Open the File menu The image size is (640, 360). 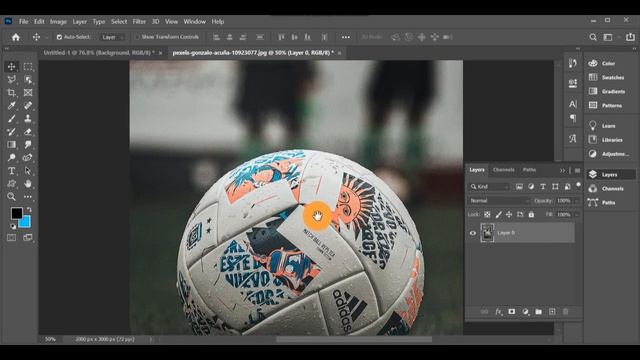pyautogui.click(x=24, y=22)
